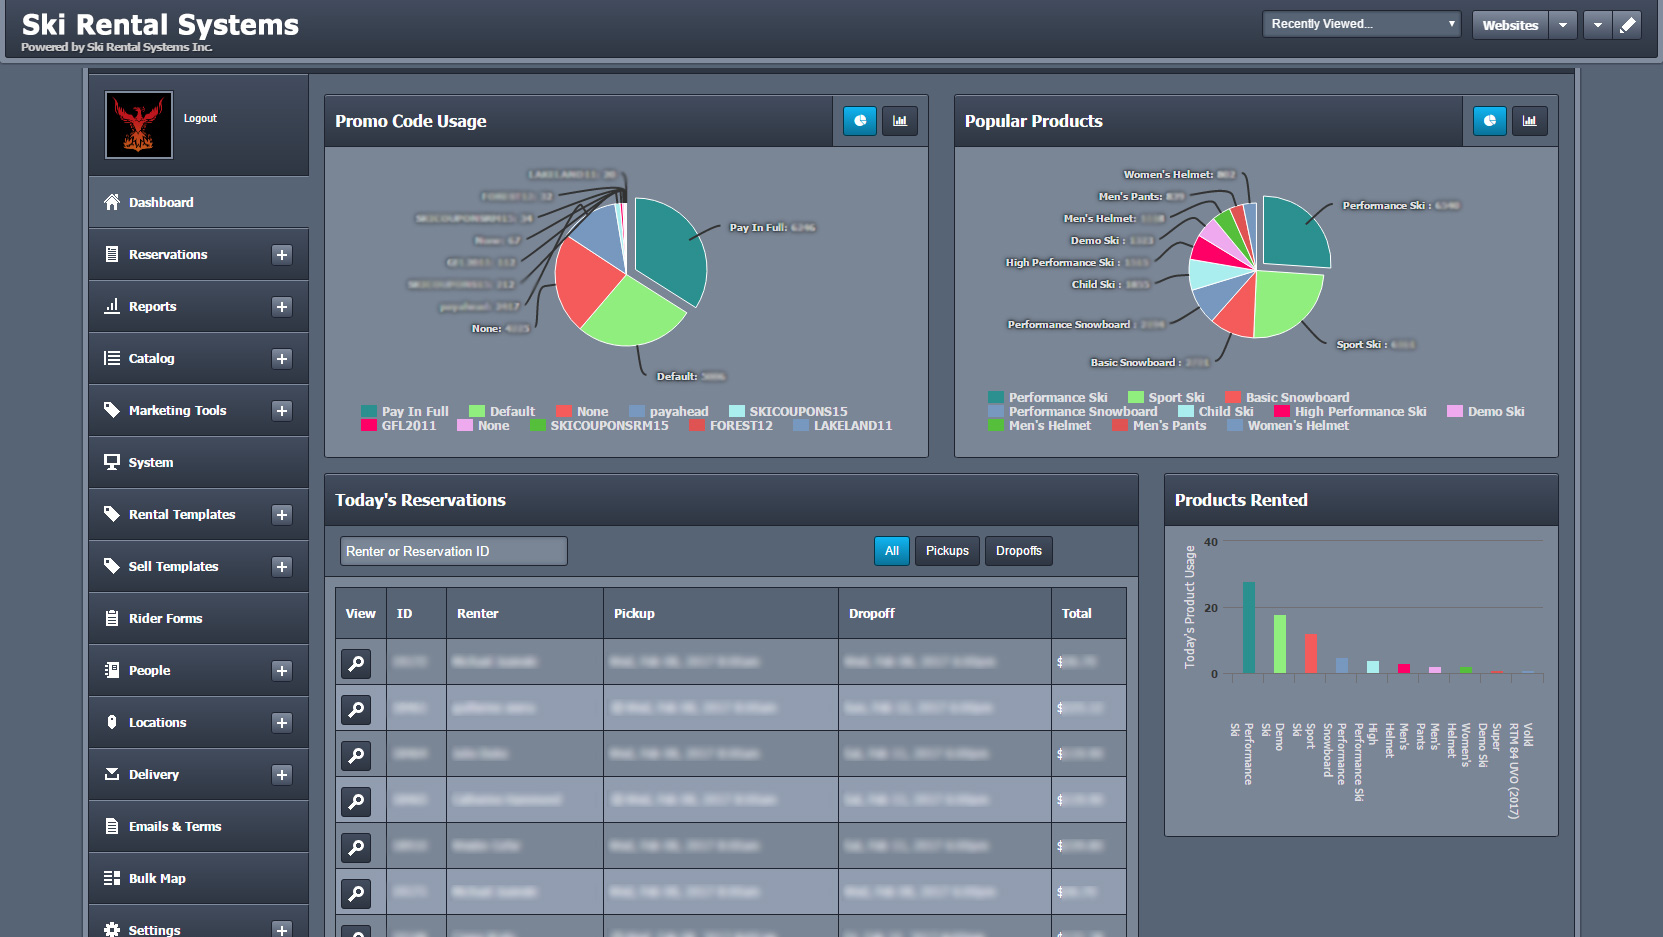This screenshot has width=1663, height=937.
Task: Click the Renter or Reservation ID search field
Action: (453, 550)
